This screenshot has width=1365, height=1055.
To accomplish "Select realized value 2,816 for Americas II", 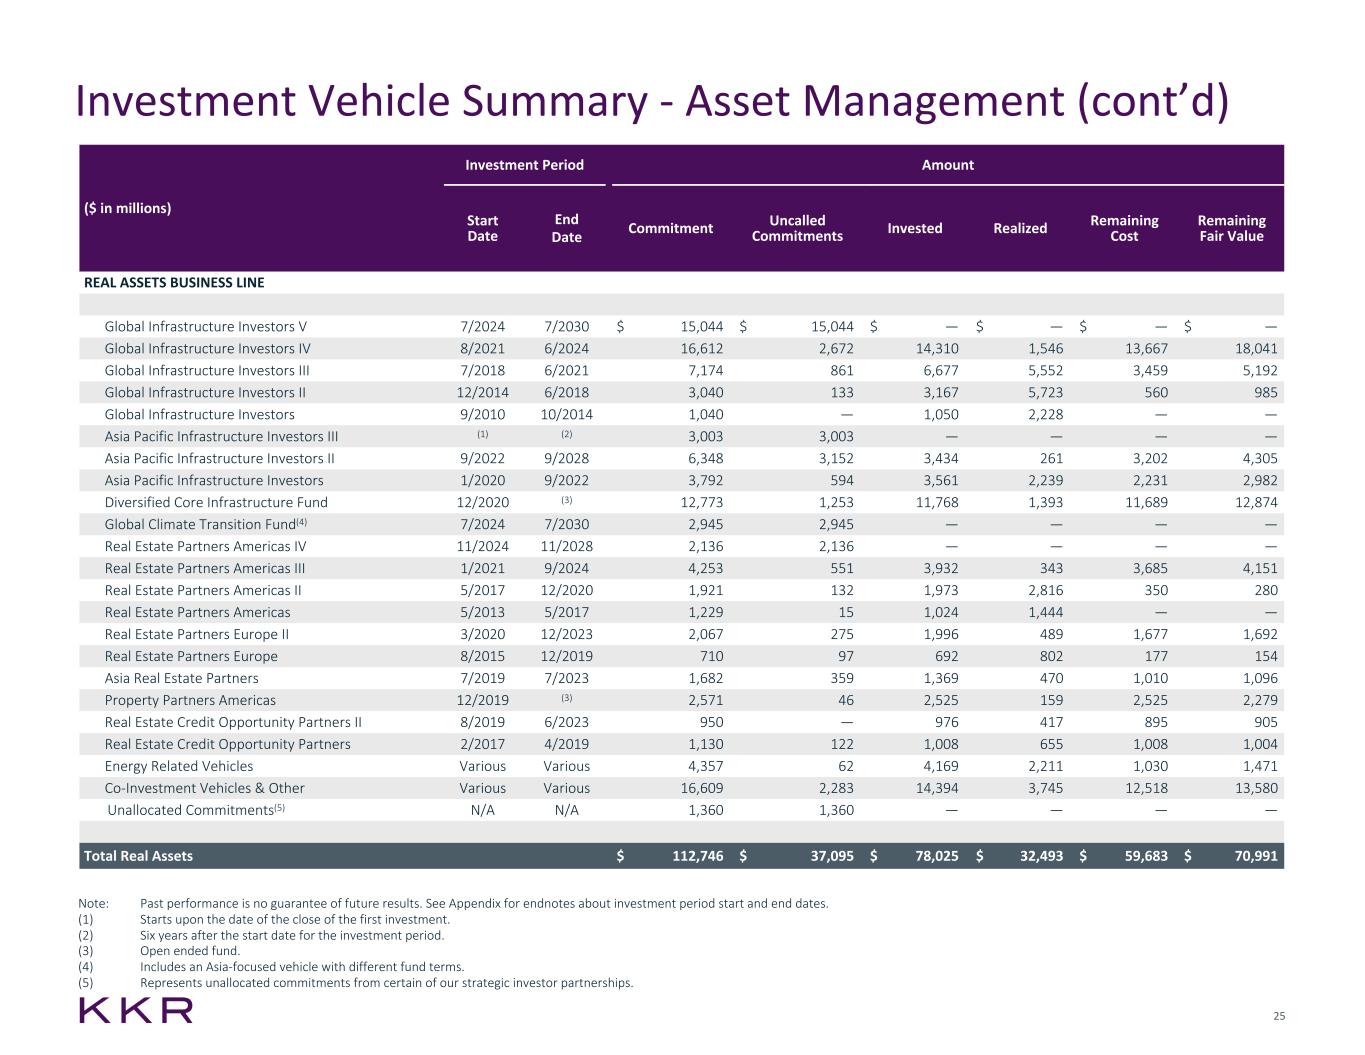I will [x=1046, y=590].
